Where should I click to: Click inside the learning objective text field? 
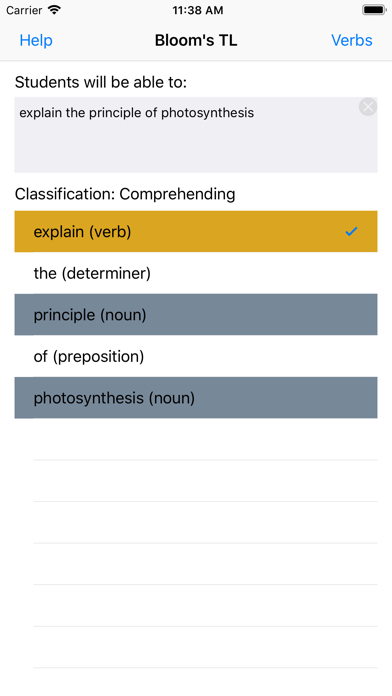(196, 135)
